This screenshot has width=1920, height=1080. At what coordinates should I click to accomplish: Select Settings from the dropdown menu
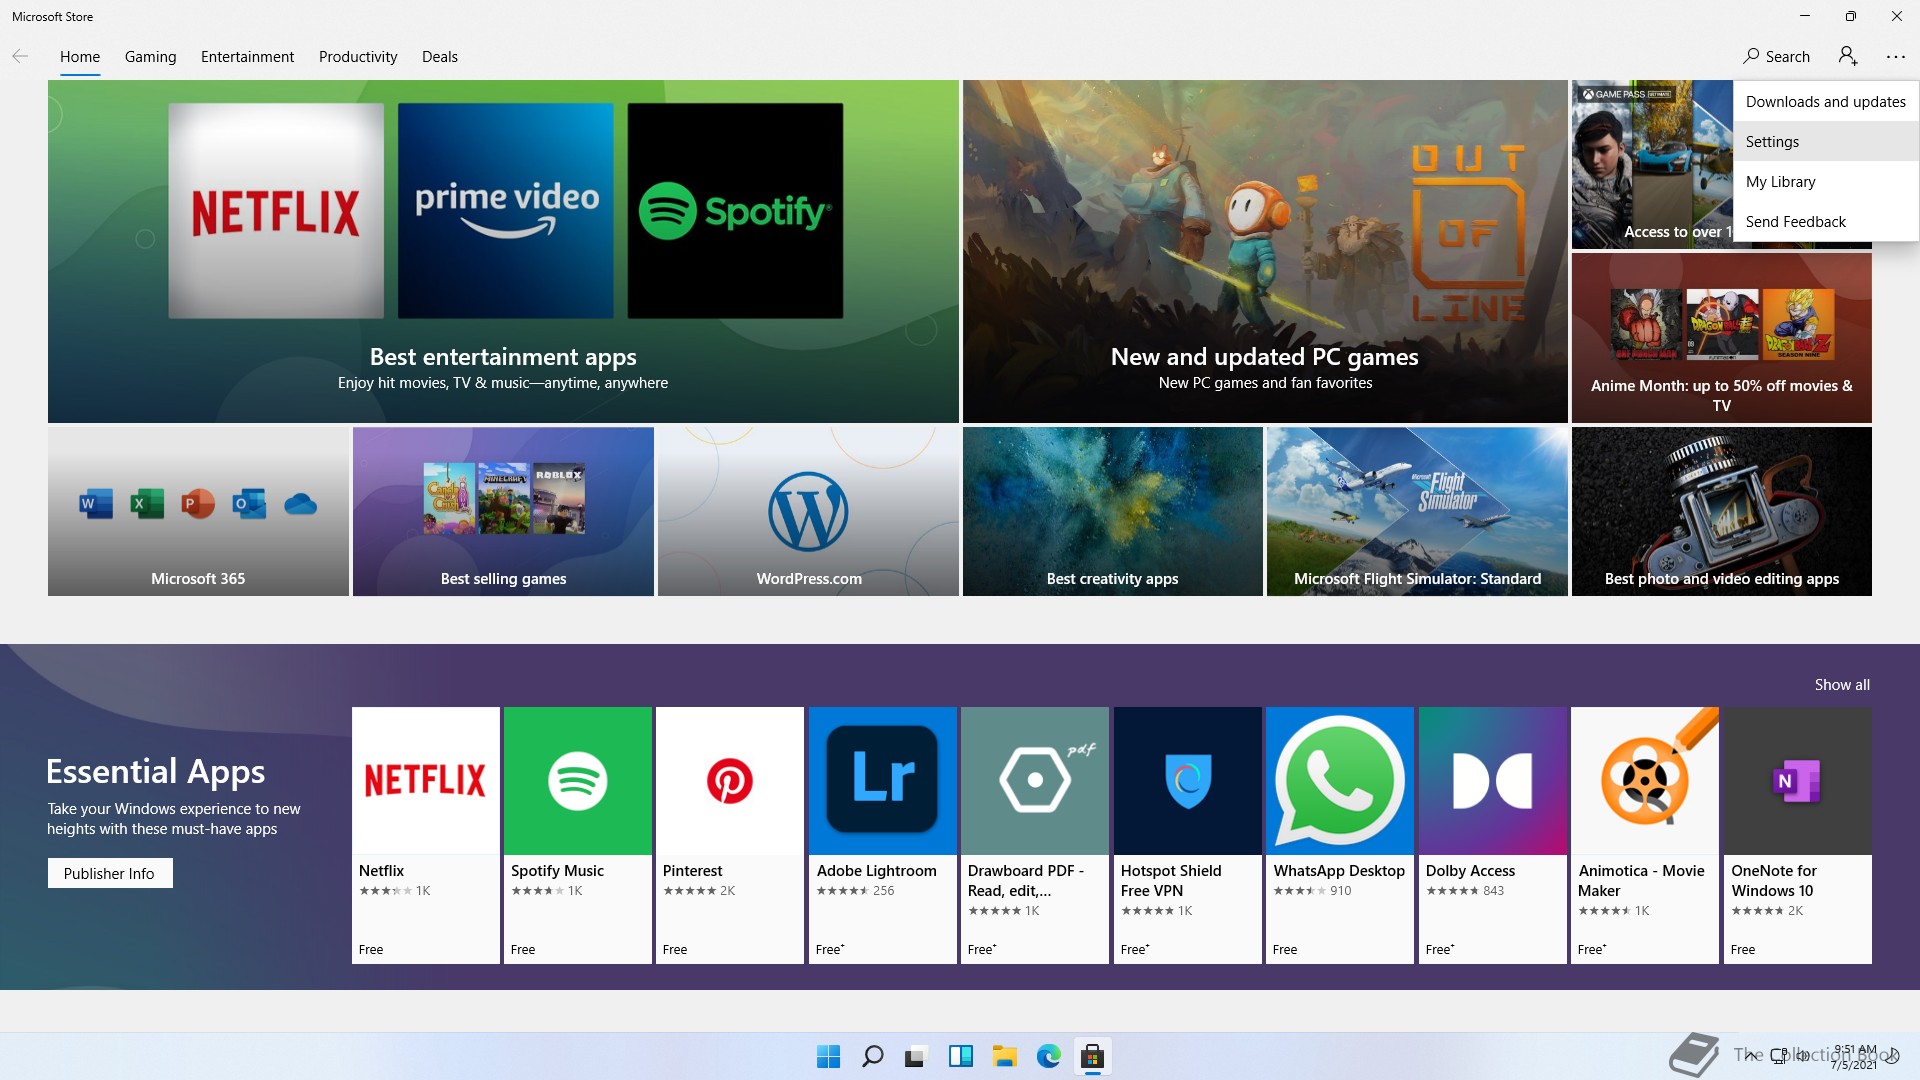(1826, 141)
